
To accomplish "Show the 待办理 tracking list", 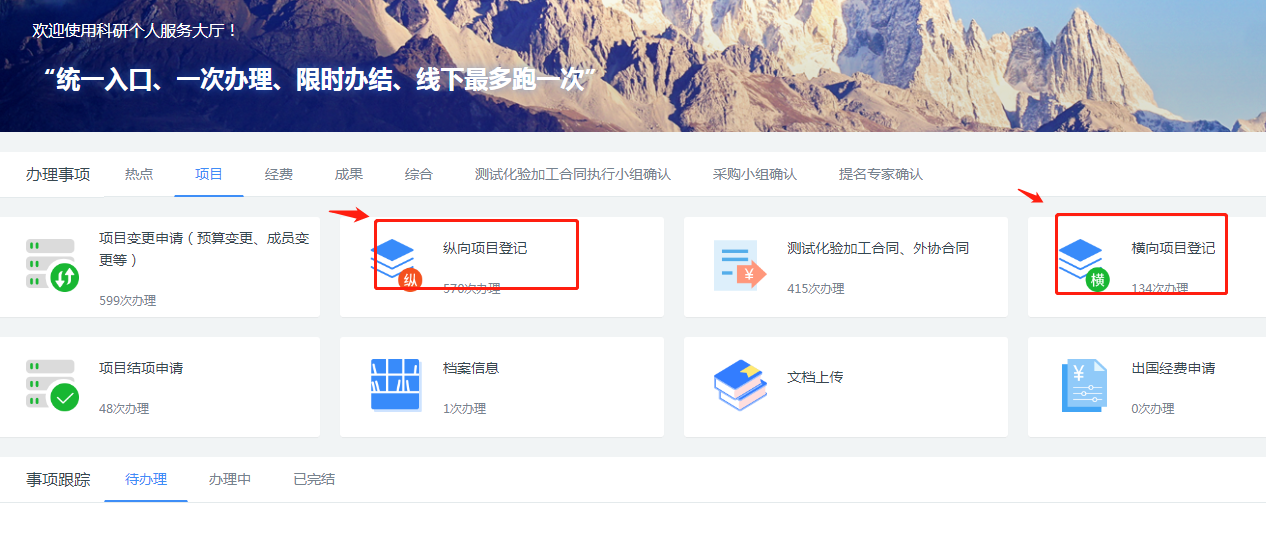I will (x=146, y=479).
